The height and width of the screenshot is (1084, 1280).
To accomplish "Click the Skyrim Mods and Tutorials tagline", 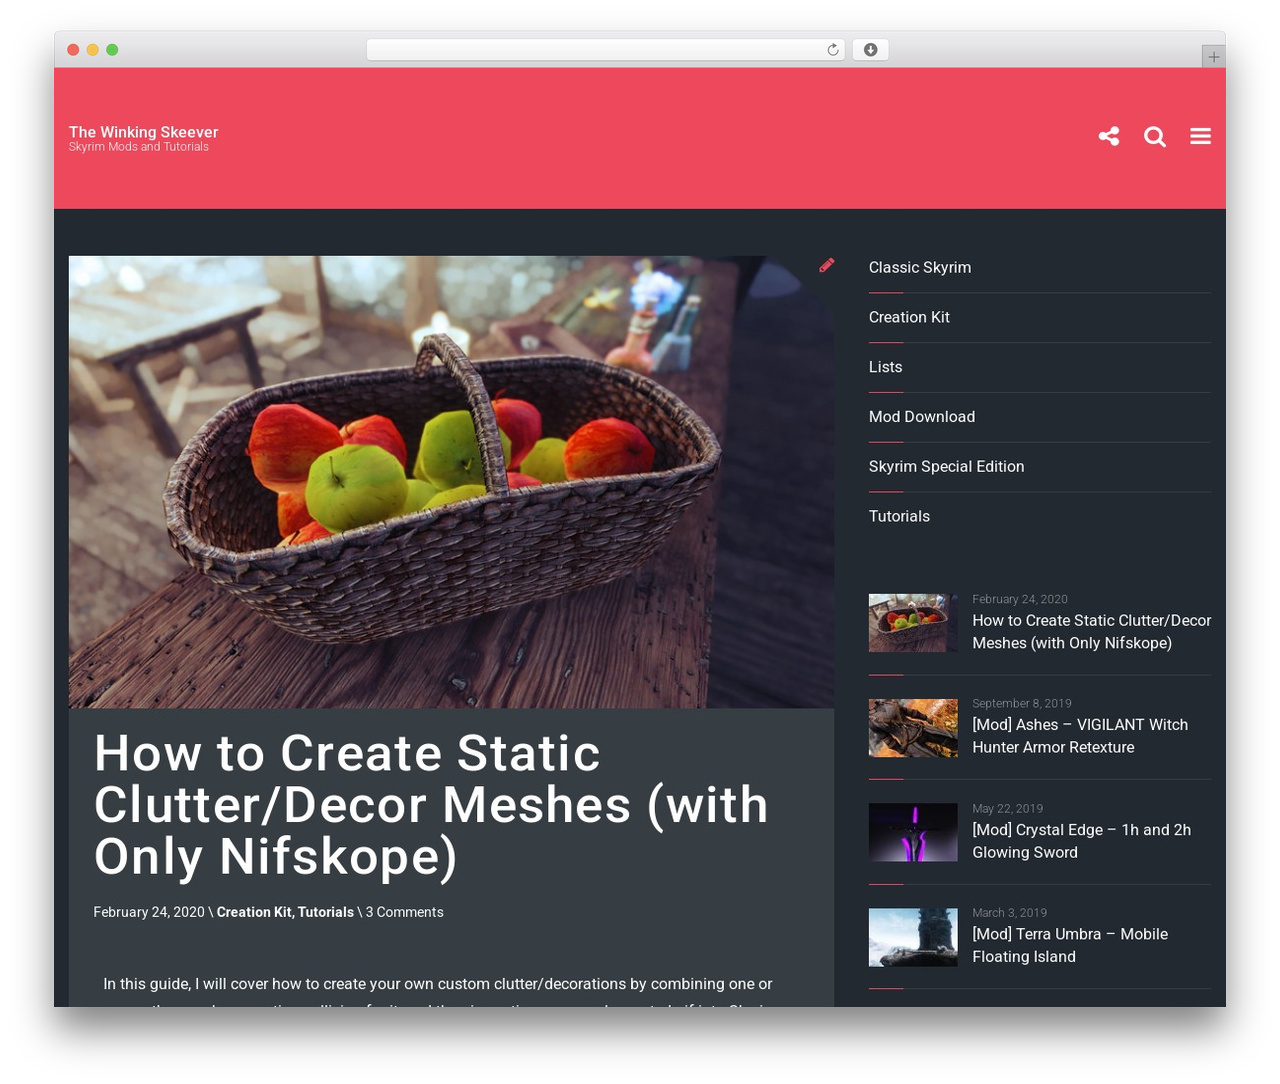I will tap(139, 147).
